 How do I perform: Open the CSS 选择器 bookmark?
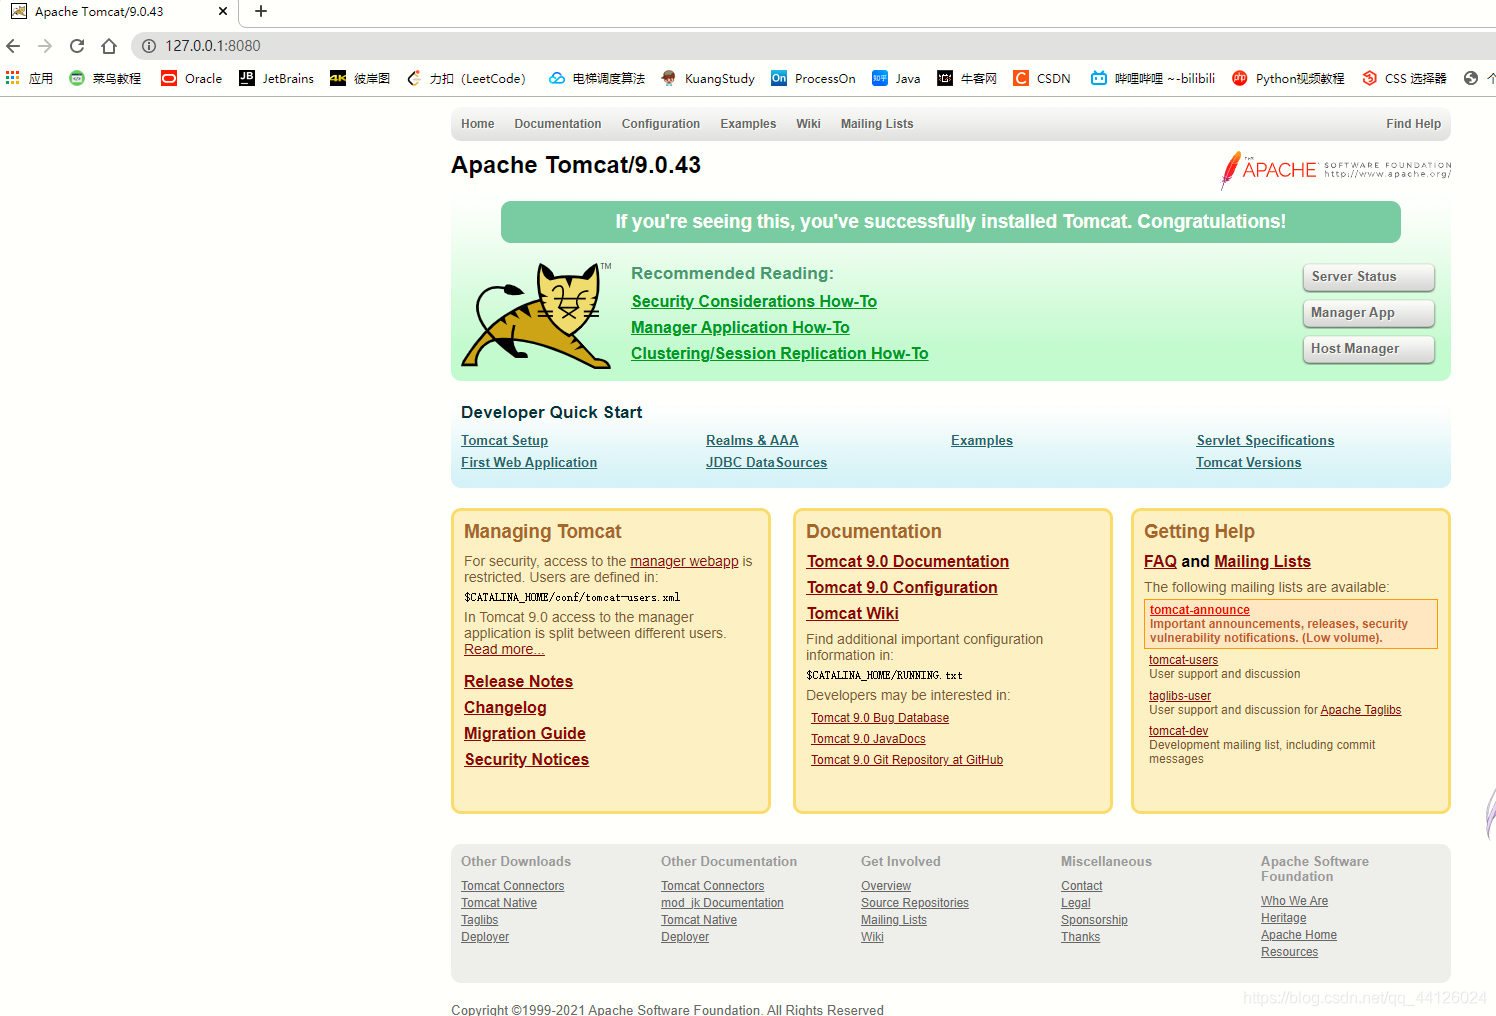(1404, 78)
